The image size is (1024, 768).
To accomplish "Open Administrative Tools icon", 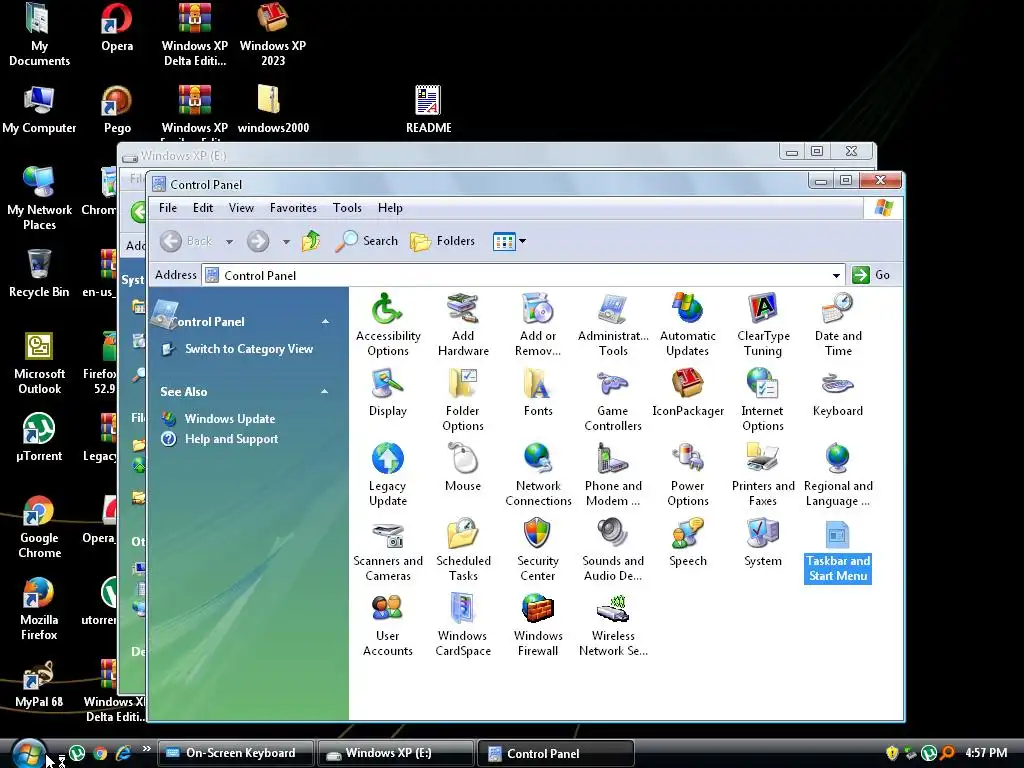I will pyautogui.click(x=613, y=325).
